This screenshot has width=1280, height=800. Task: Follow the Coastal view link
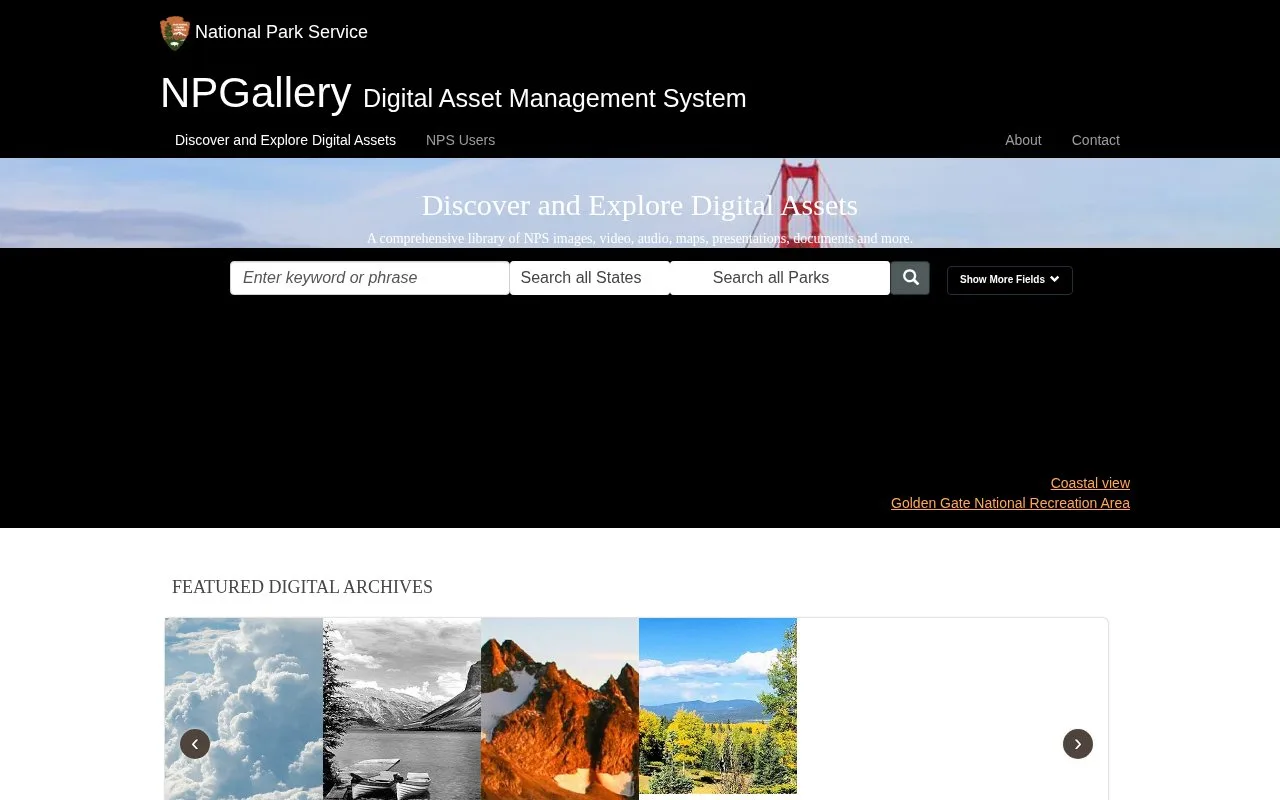pyautogui.click(x=1090, y=483)
